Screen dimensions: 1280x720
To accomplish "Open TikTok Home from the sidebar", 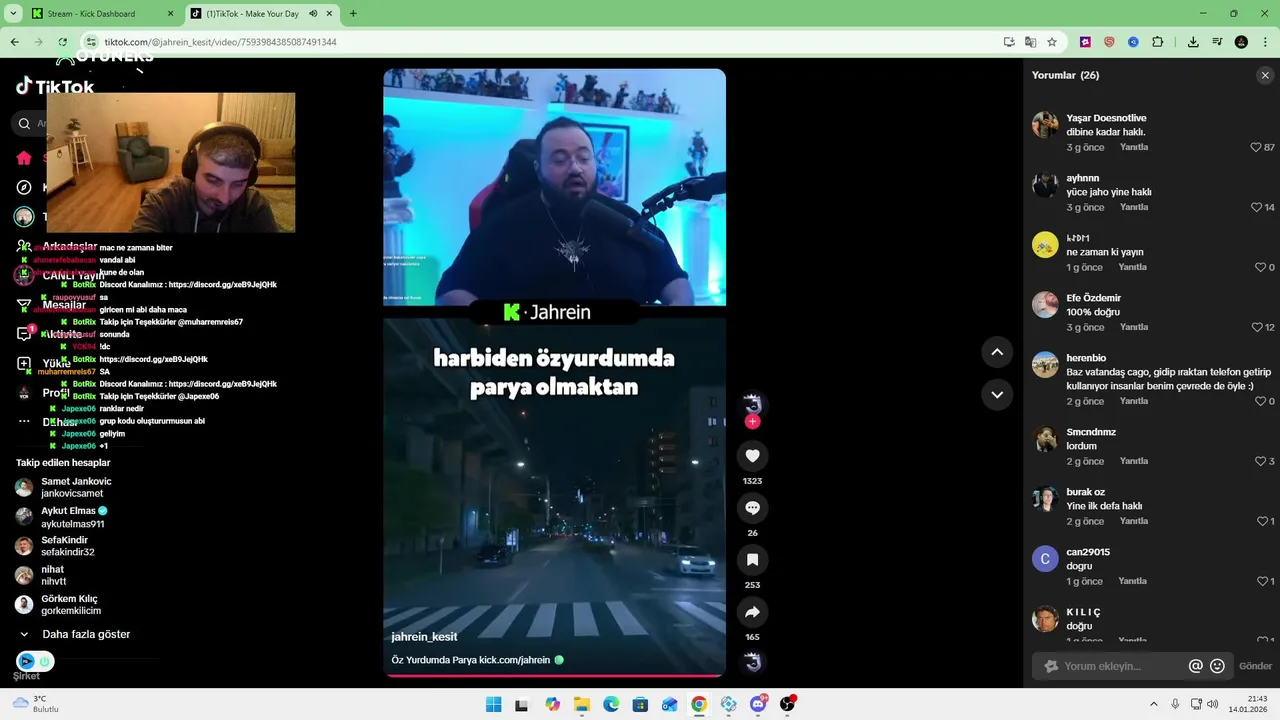I will pos(24,158).
